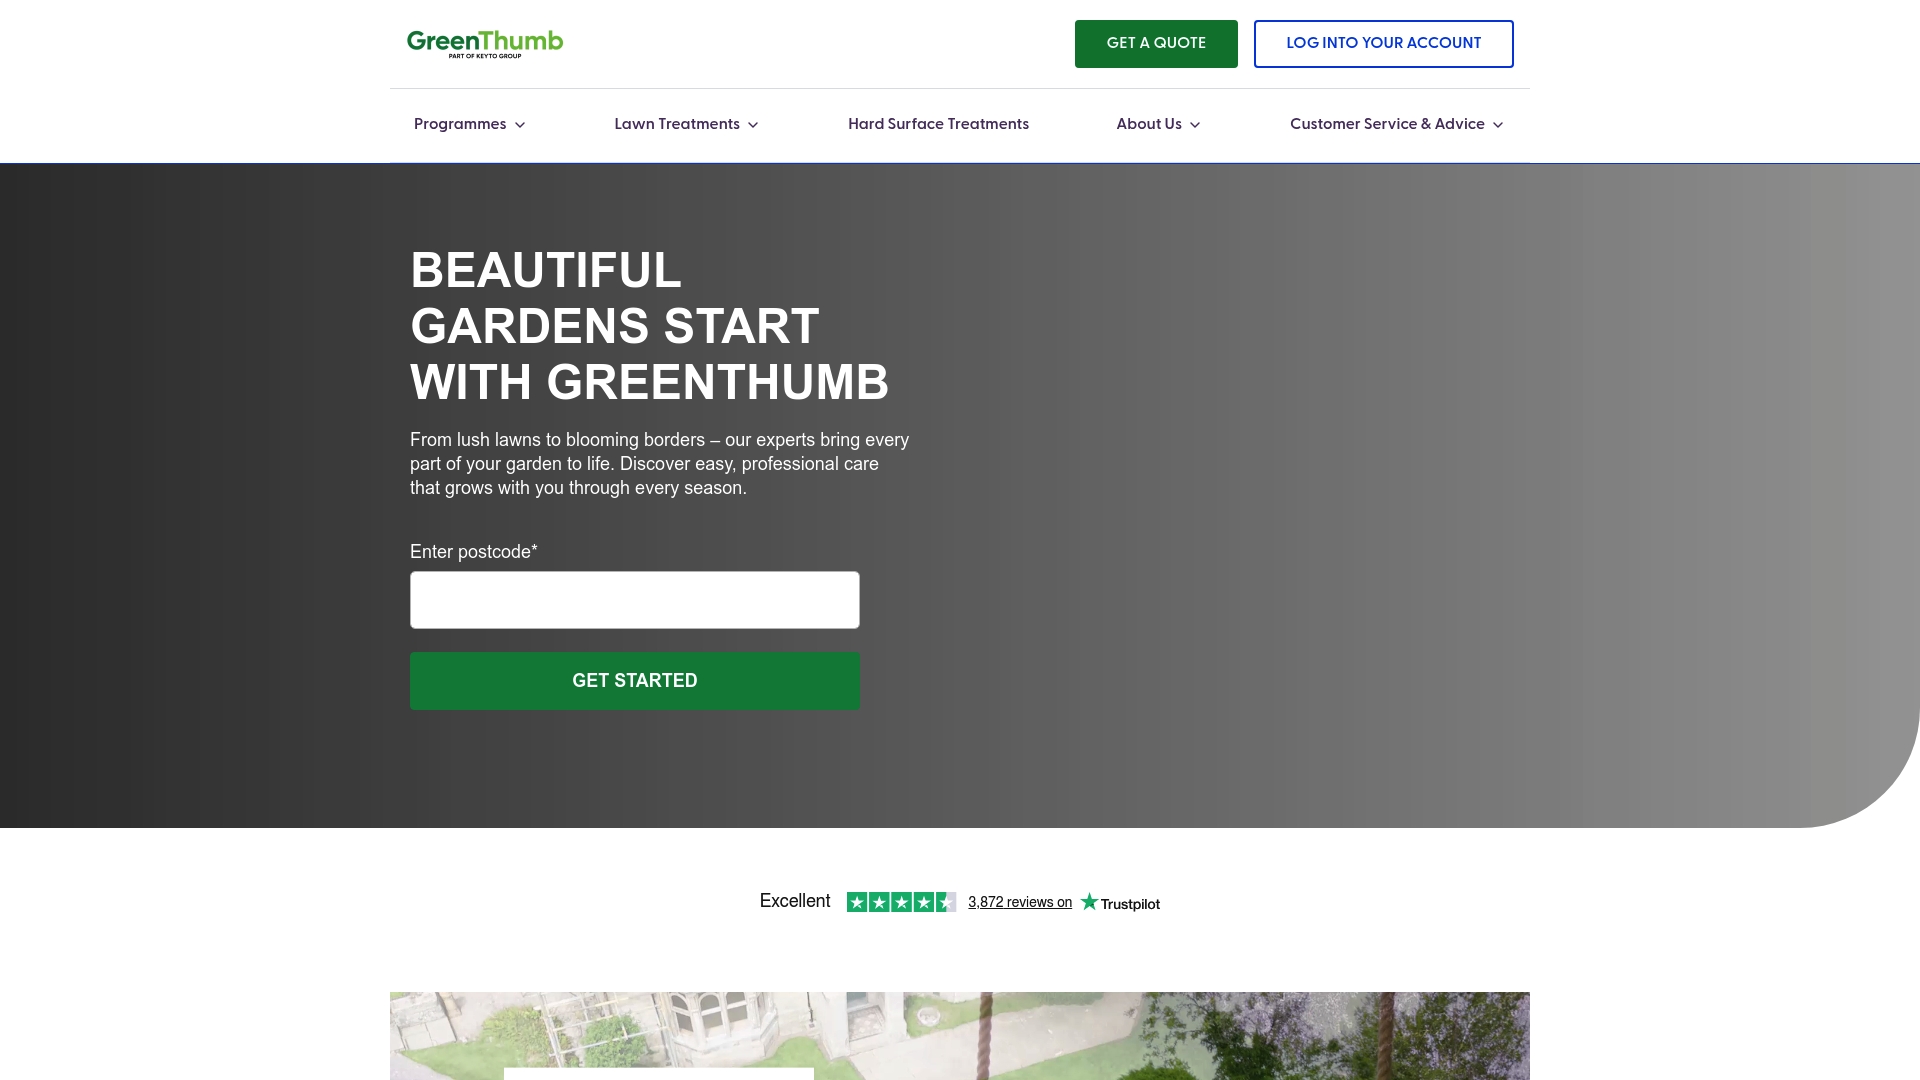Click the Excellent rating text
The width and height of the screenshot is (1920, 1080).
[795, 901]
